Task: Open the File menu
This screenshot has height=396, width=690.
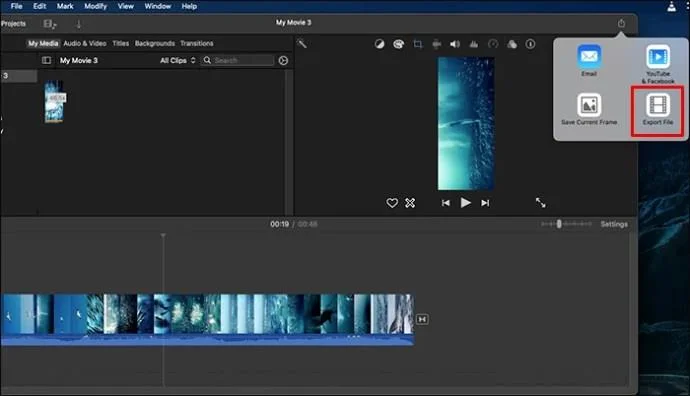Action: pyautogui.click(x=16, y=6)
